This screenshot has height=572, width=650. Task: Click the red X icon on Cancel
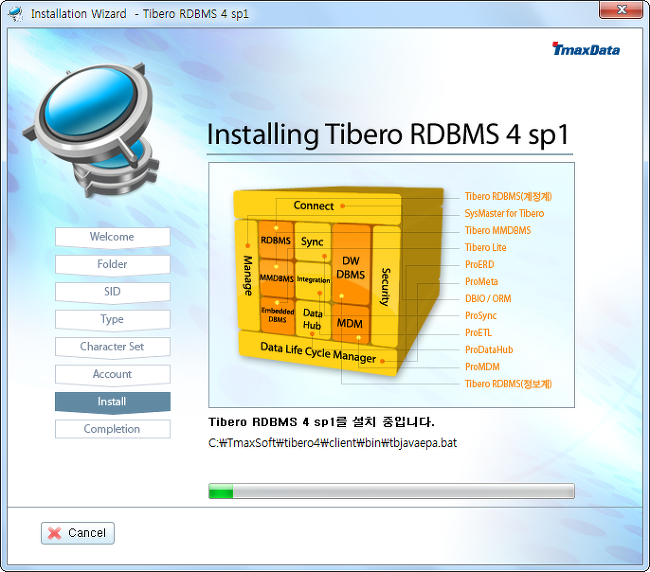[54, 533]
